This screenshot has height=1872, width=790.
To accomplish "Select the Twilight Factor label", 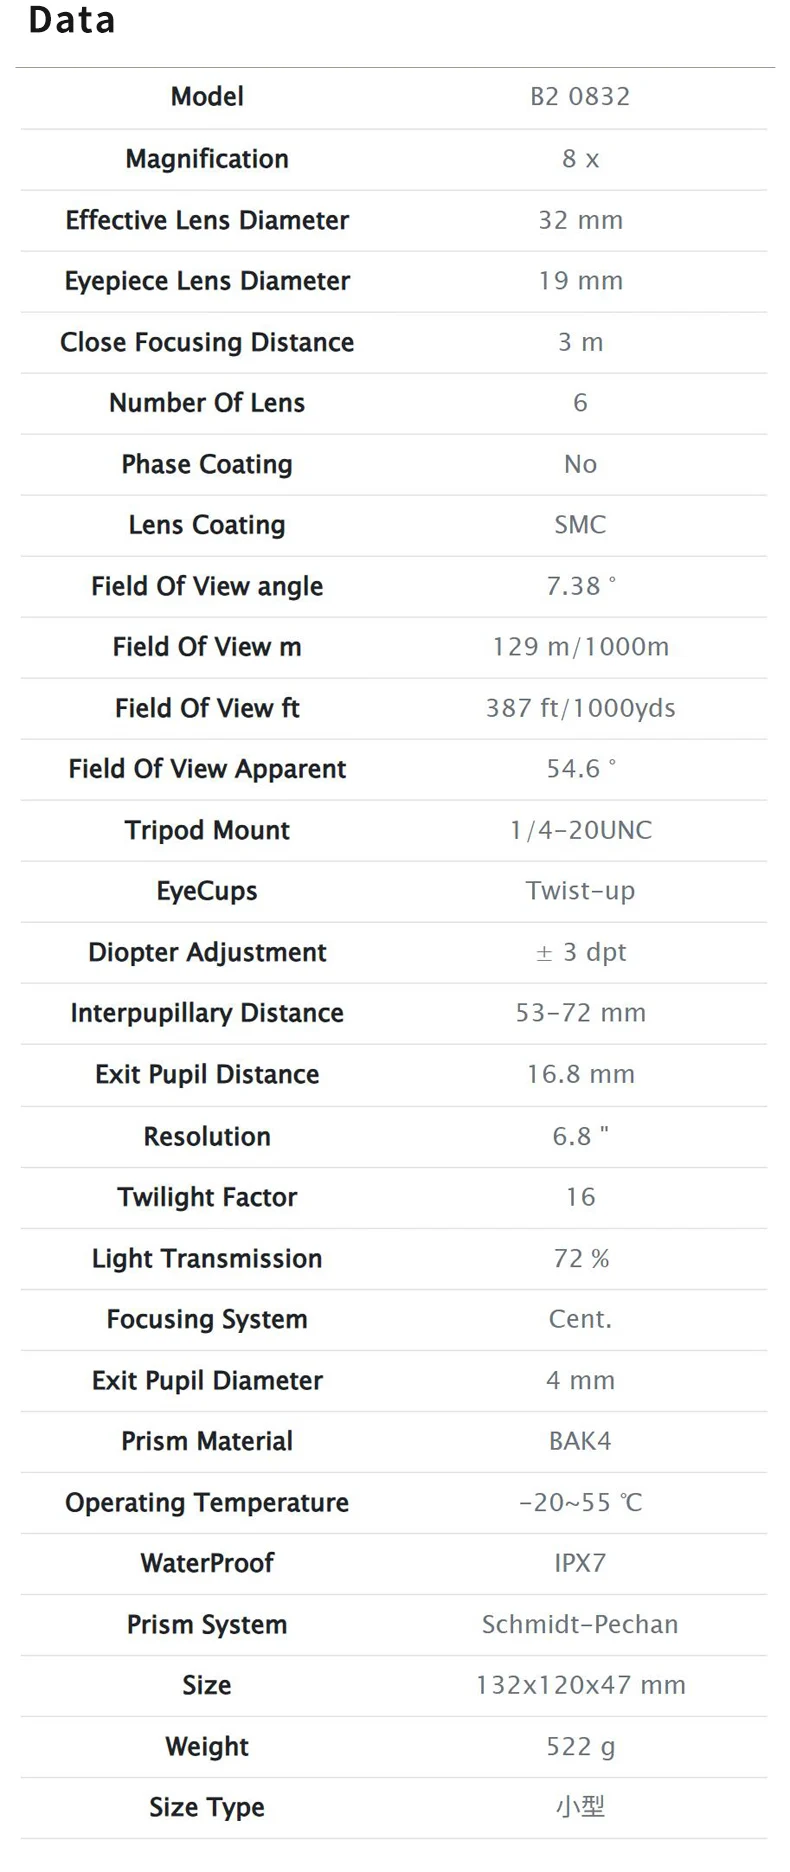I will click(207, 1197).
